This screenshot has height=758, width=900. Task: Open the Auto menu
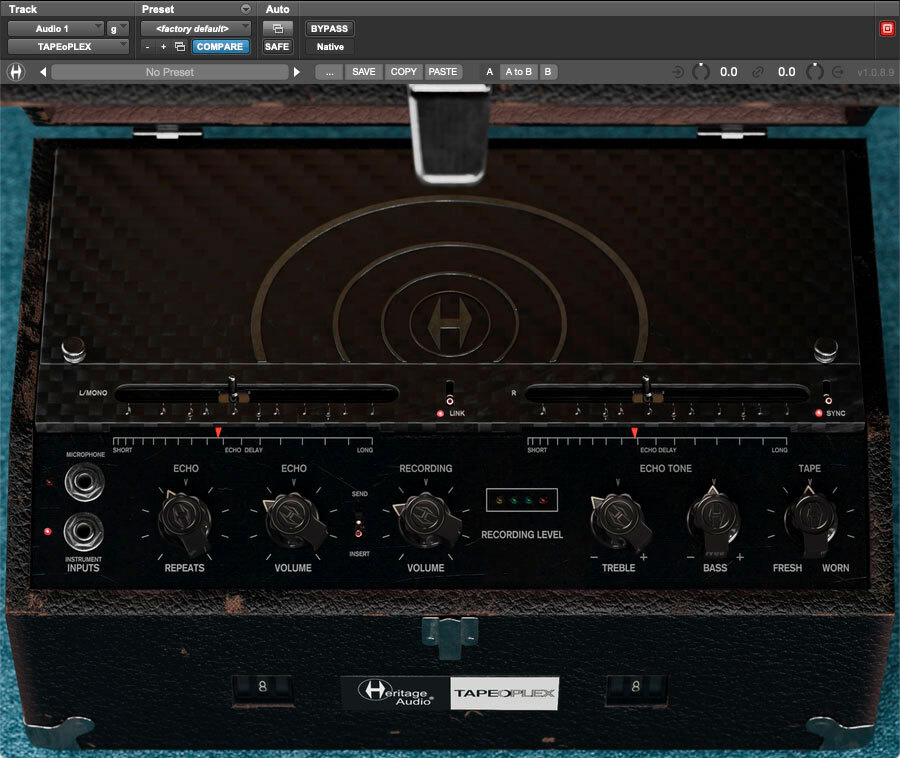(x=278, y=9)
